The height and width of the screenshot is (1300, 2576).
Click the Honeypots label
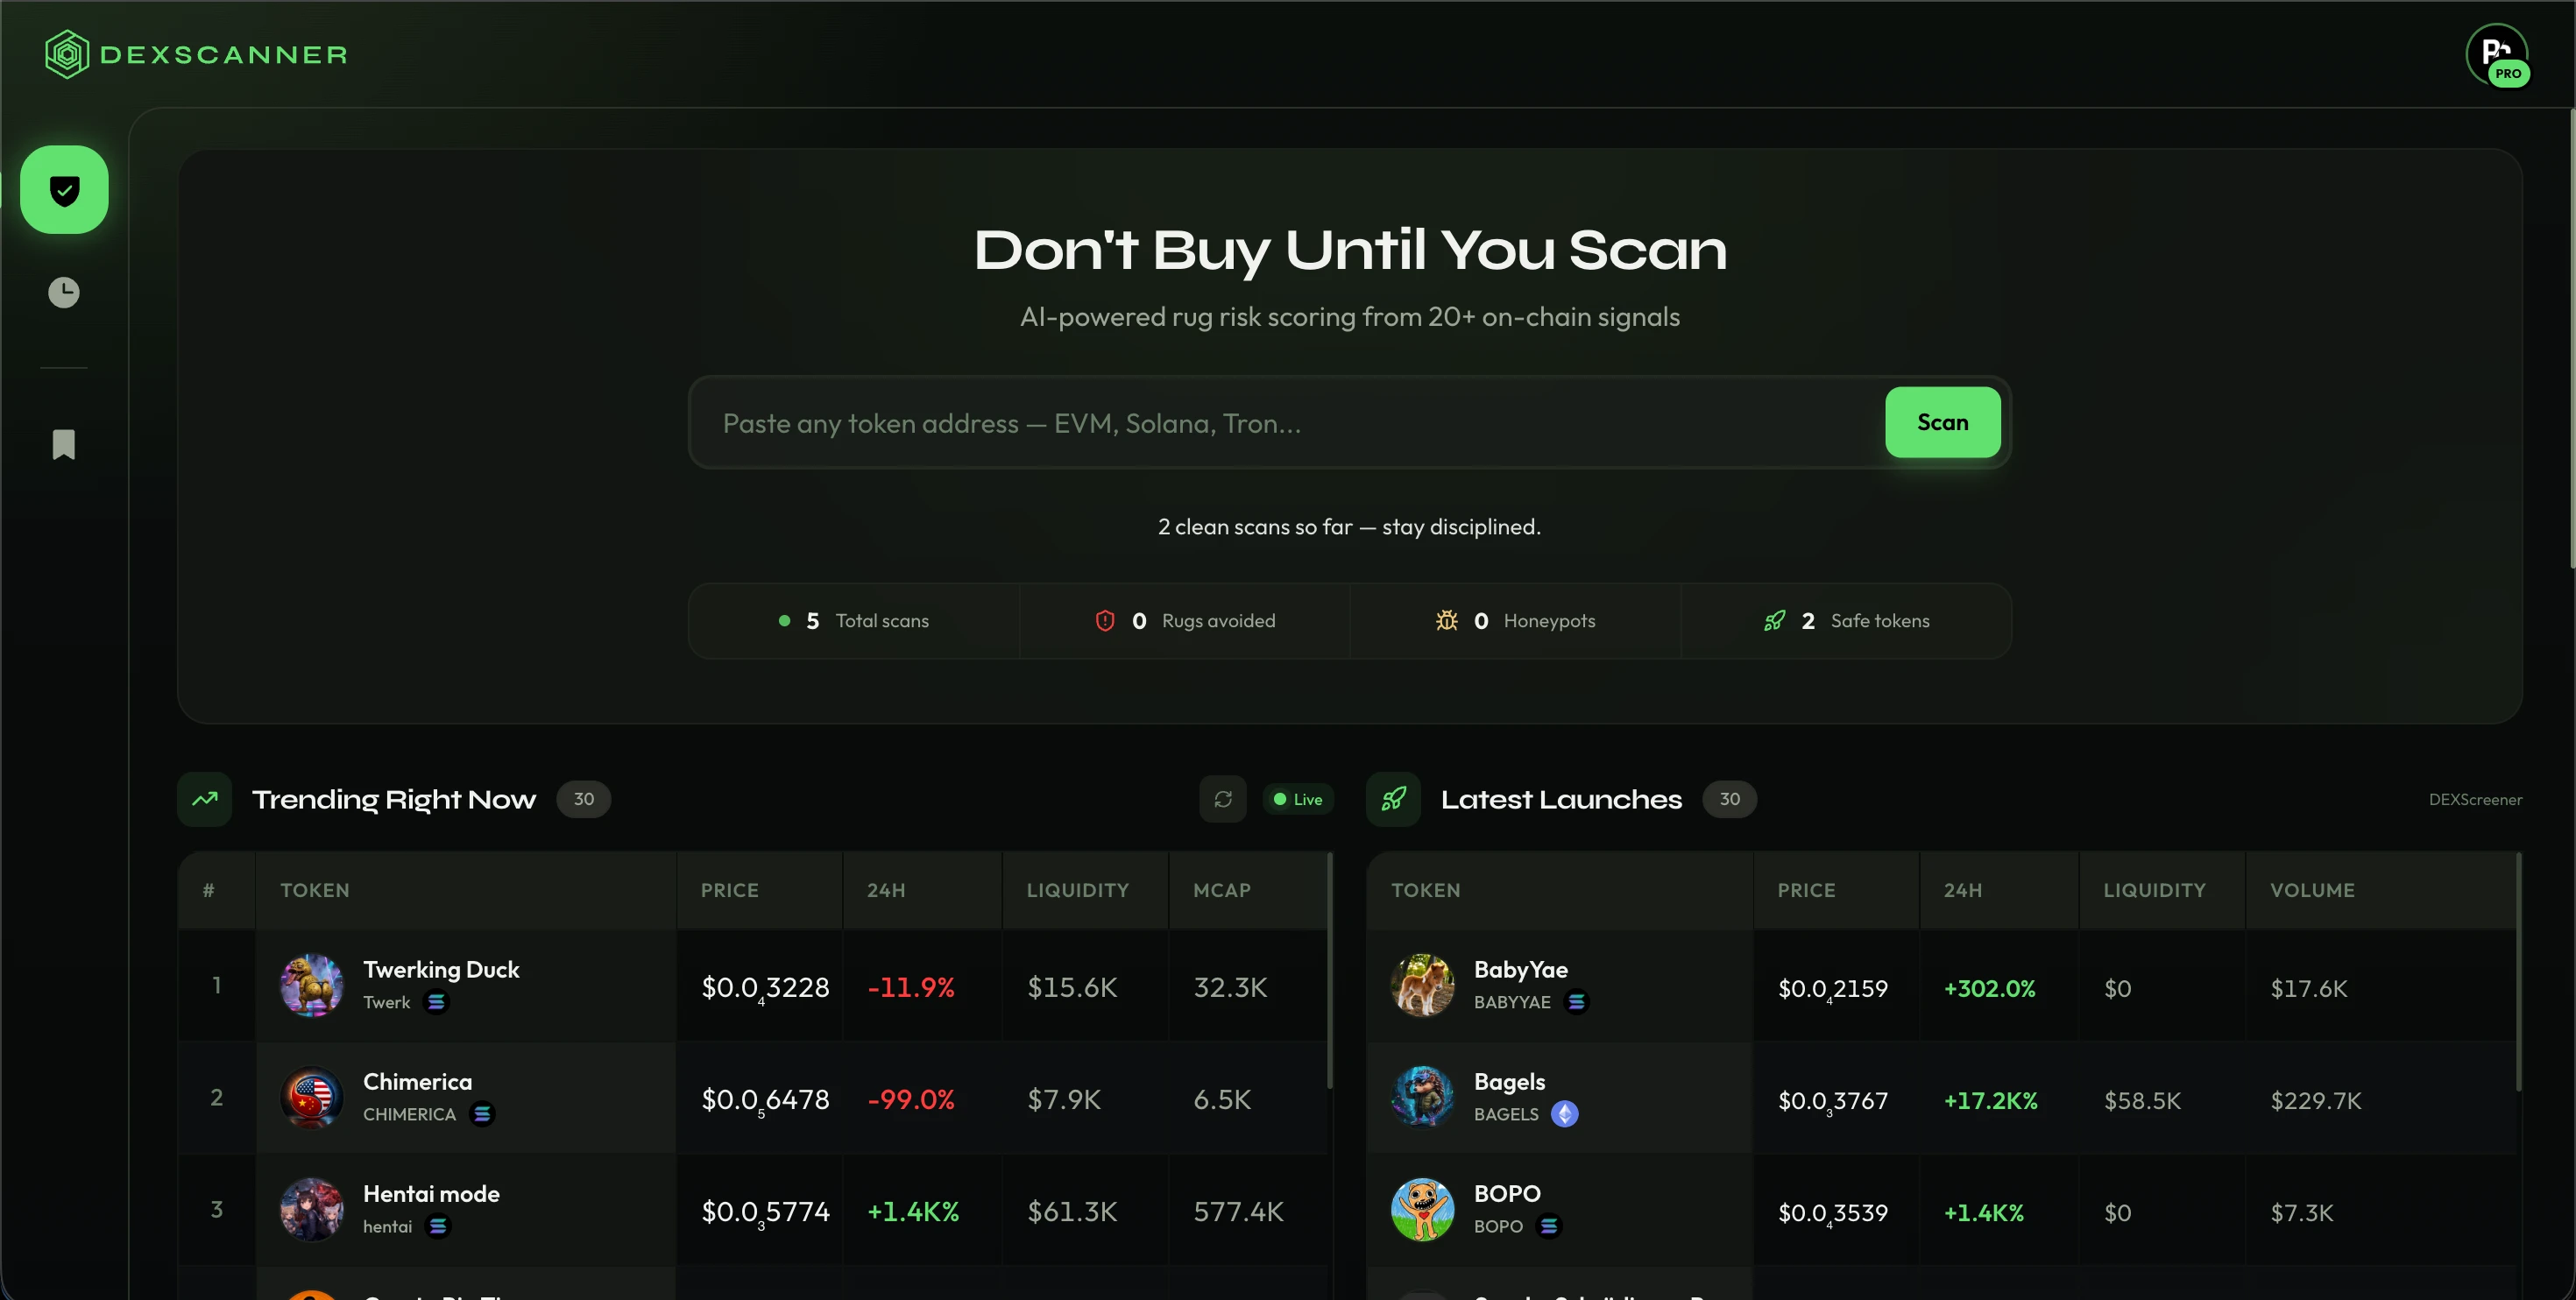(x=1549, y=621)
